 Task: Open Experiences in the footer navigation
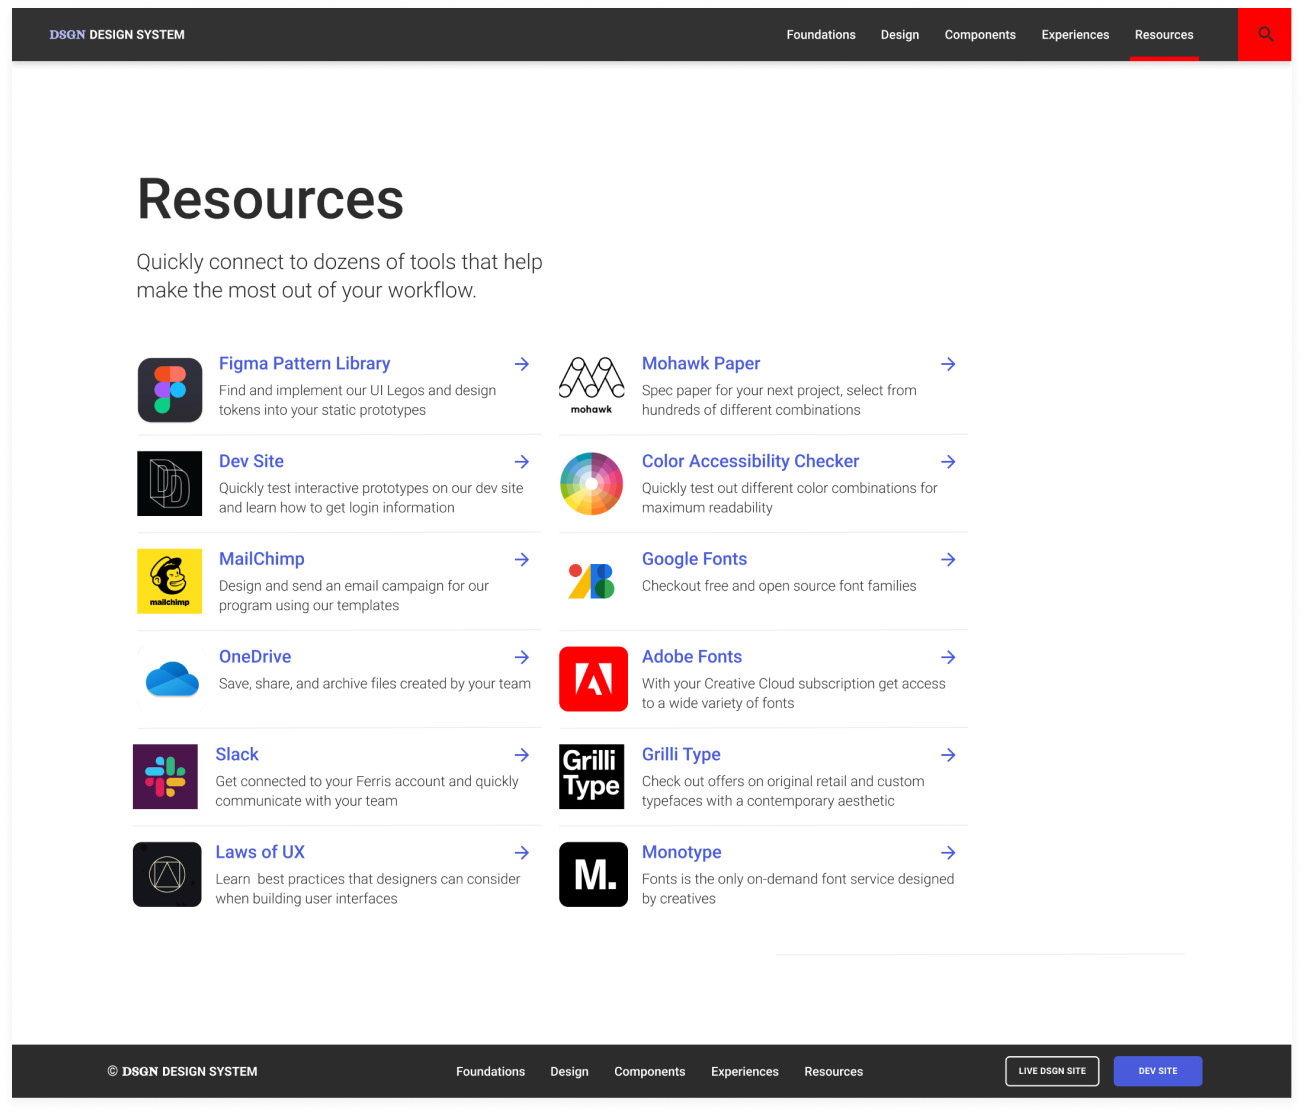tap(745, 1071)
